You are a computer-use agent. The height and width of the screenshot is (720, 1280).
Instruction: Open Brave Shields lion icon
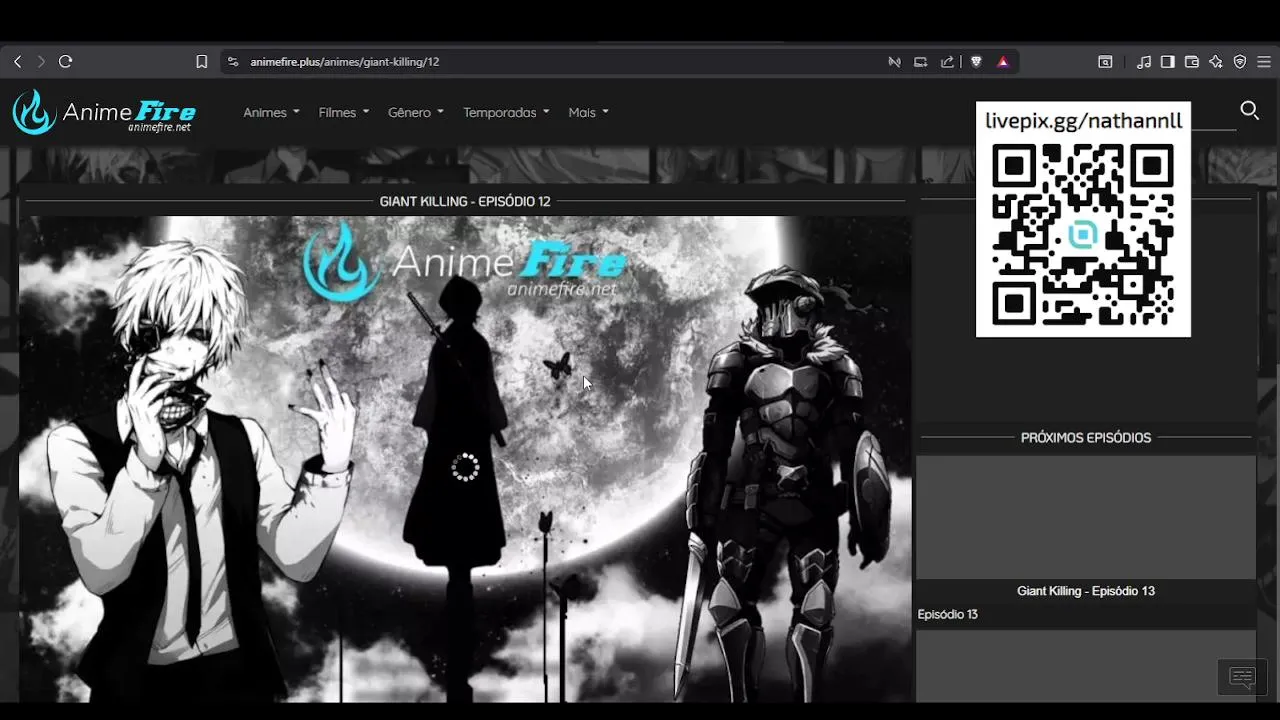pos(976,61)
